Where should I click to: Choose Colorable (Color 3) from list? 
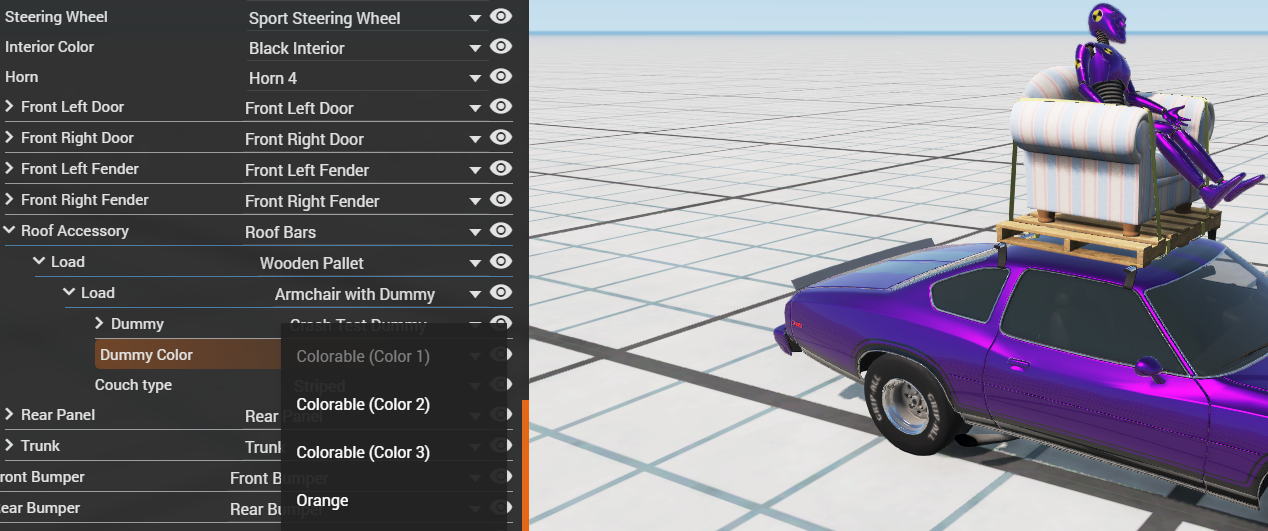pyautogui.click(x=394, y=452)
